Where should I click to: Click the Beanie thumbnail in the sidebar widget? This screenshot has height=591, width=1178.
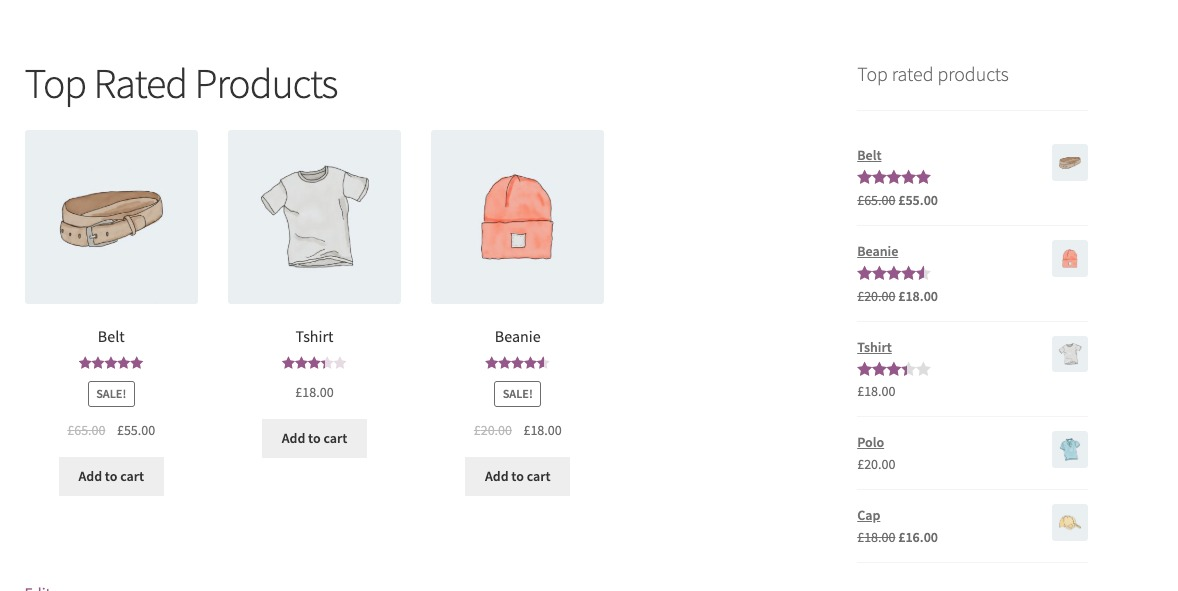pos(1069,258)
